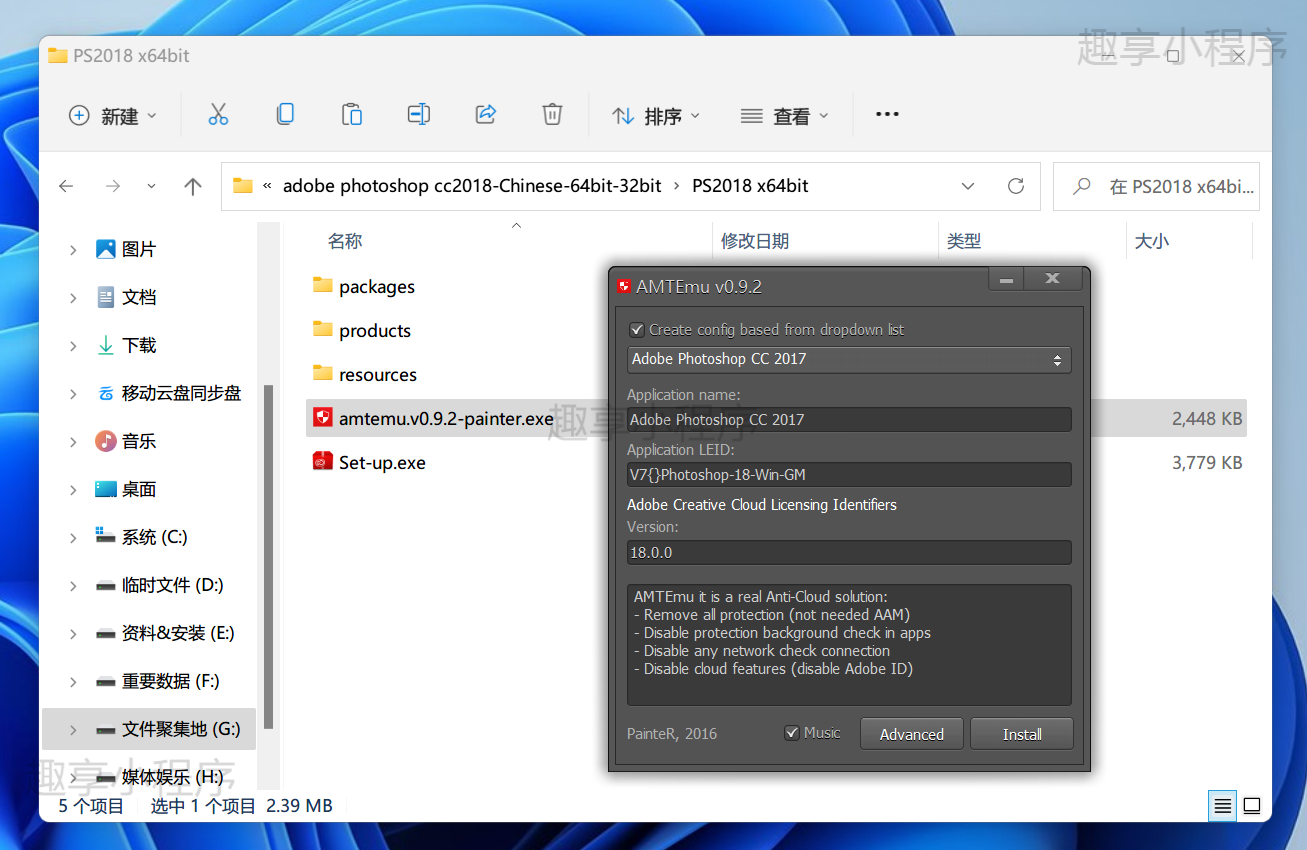Select 图片 Pictures in the sidebar
Screen dimensions: 1307x850
127,249
